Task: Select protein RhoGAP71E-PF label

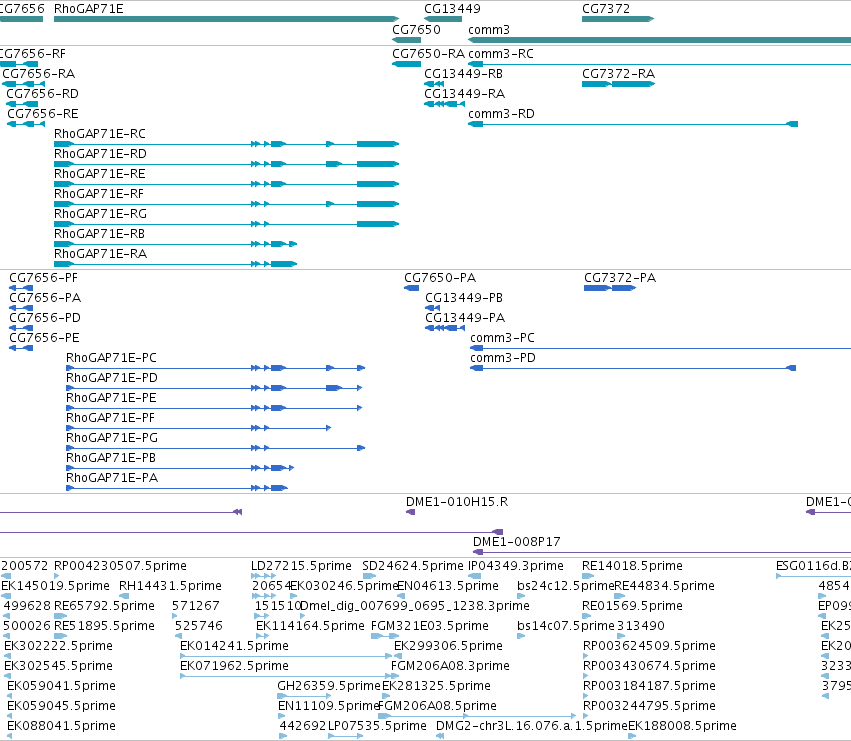Action: pyautogui.click(x=110, y=418)
